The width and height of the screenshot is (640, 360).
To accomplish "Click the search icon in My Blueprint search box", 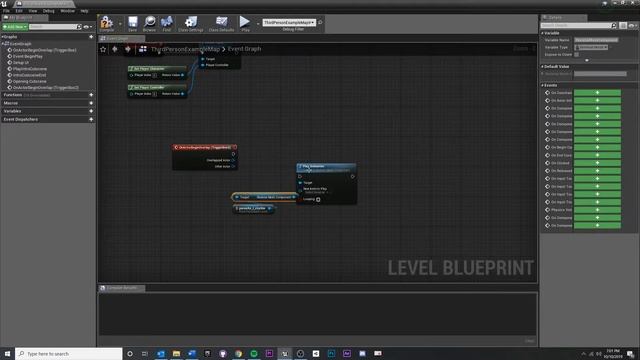I will click(79, 27).
